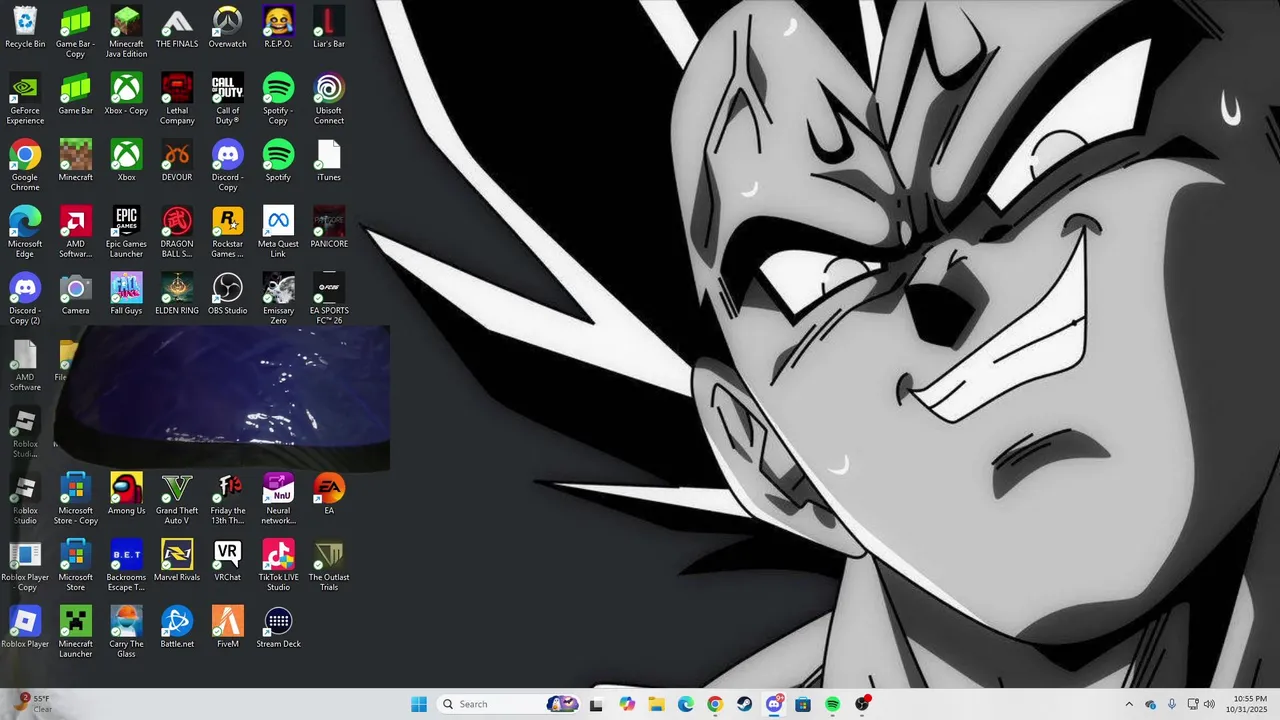The height and width of the screenshot is (720, 1280).
Task: Open Meta Quest Link shortcut
Action: (x=278, y=232)
